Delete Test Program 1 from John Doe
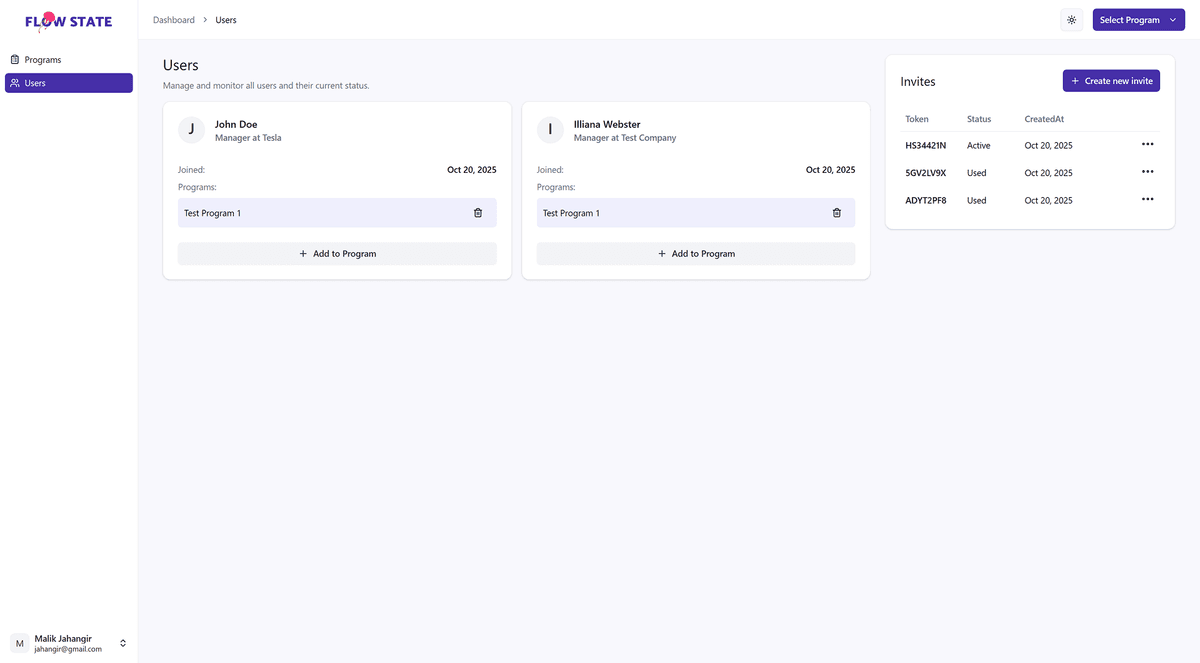The width and height of the screenshot is (1200, 663). pos(477,213)
